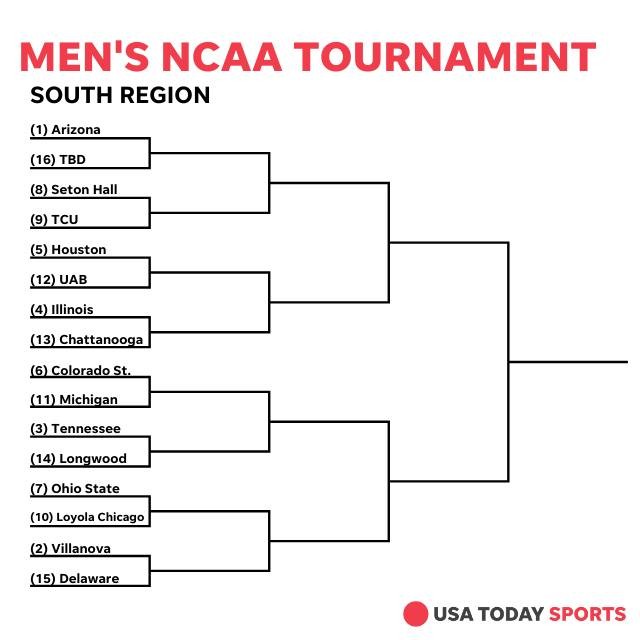
Task: Select (7) Ohio State in the bracket
Action: coord(75,488)
